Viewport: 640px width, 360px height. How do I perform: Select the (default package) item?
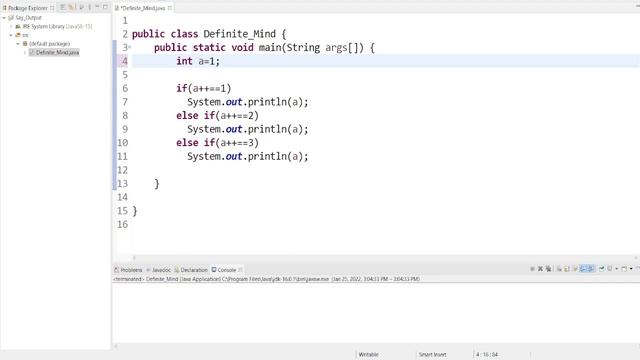tap(49, 44)
